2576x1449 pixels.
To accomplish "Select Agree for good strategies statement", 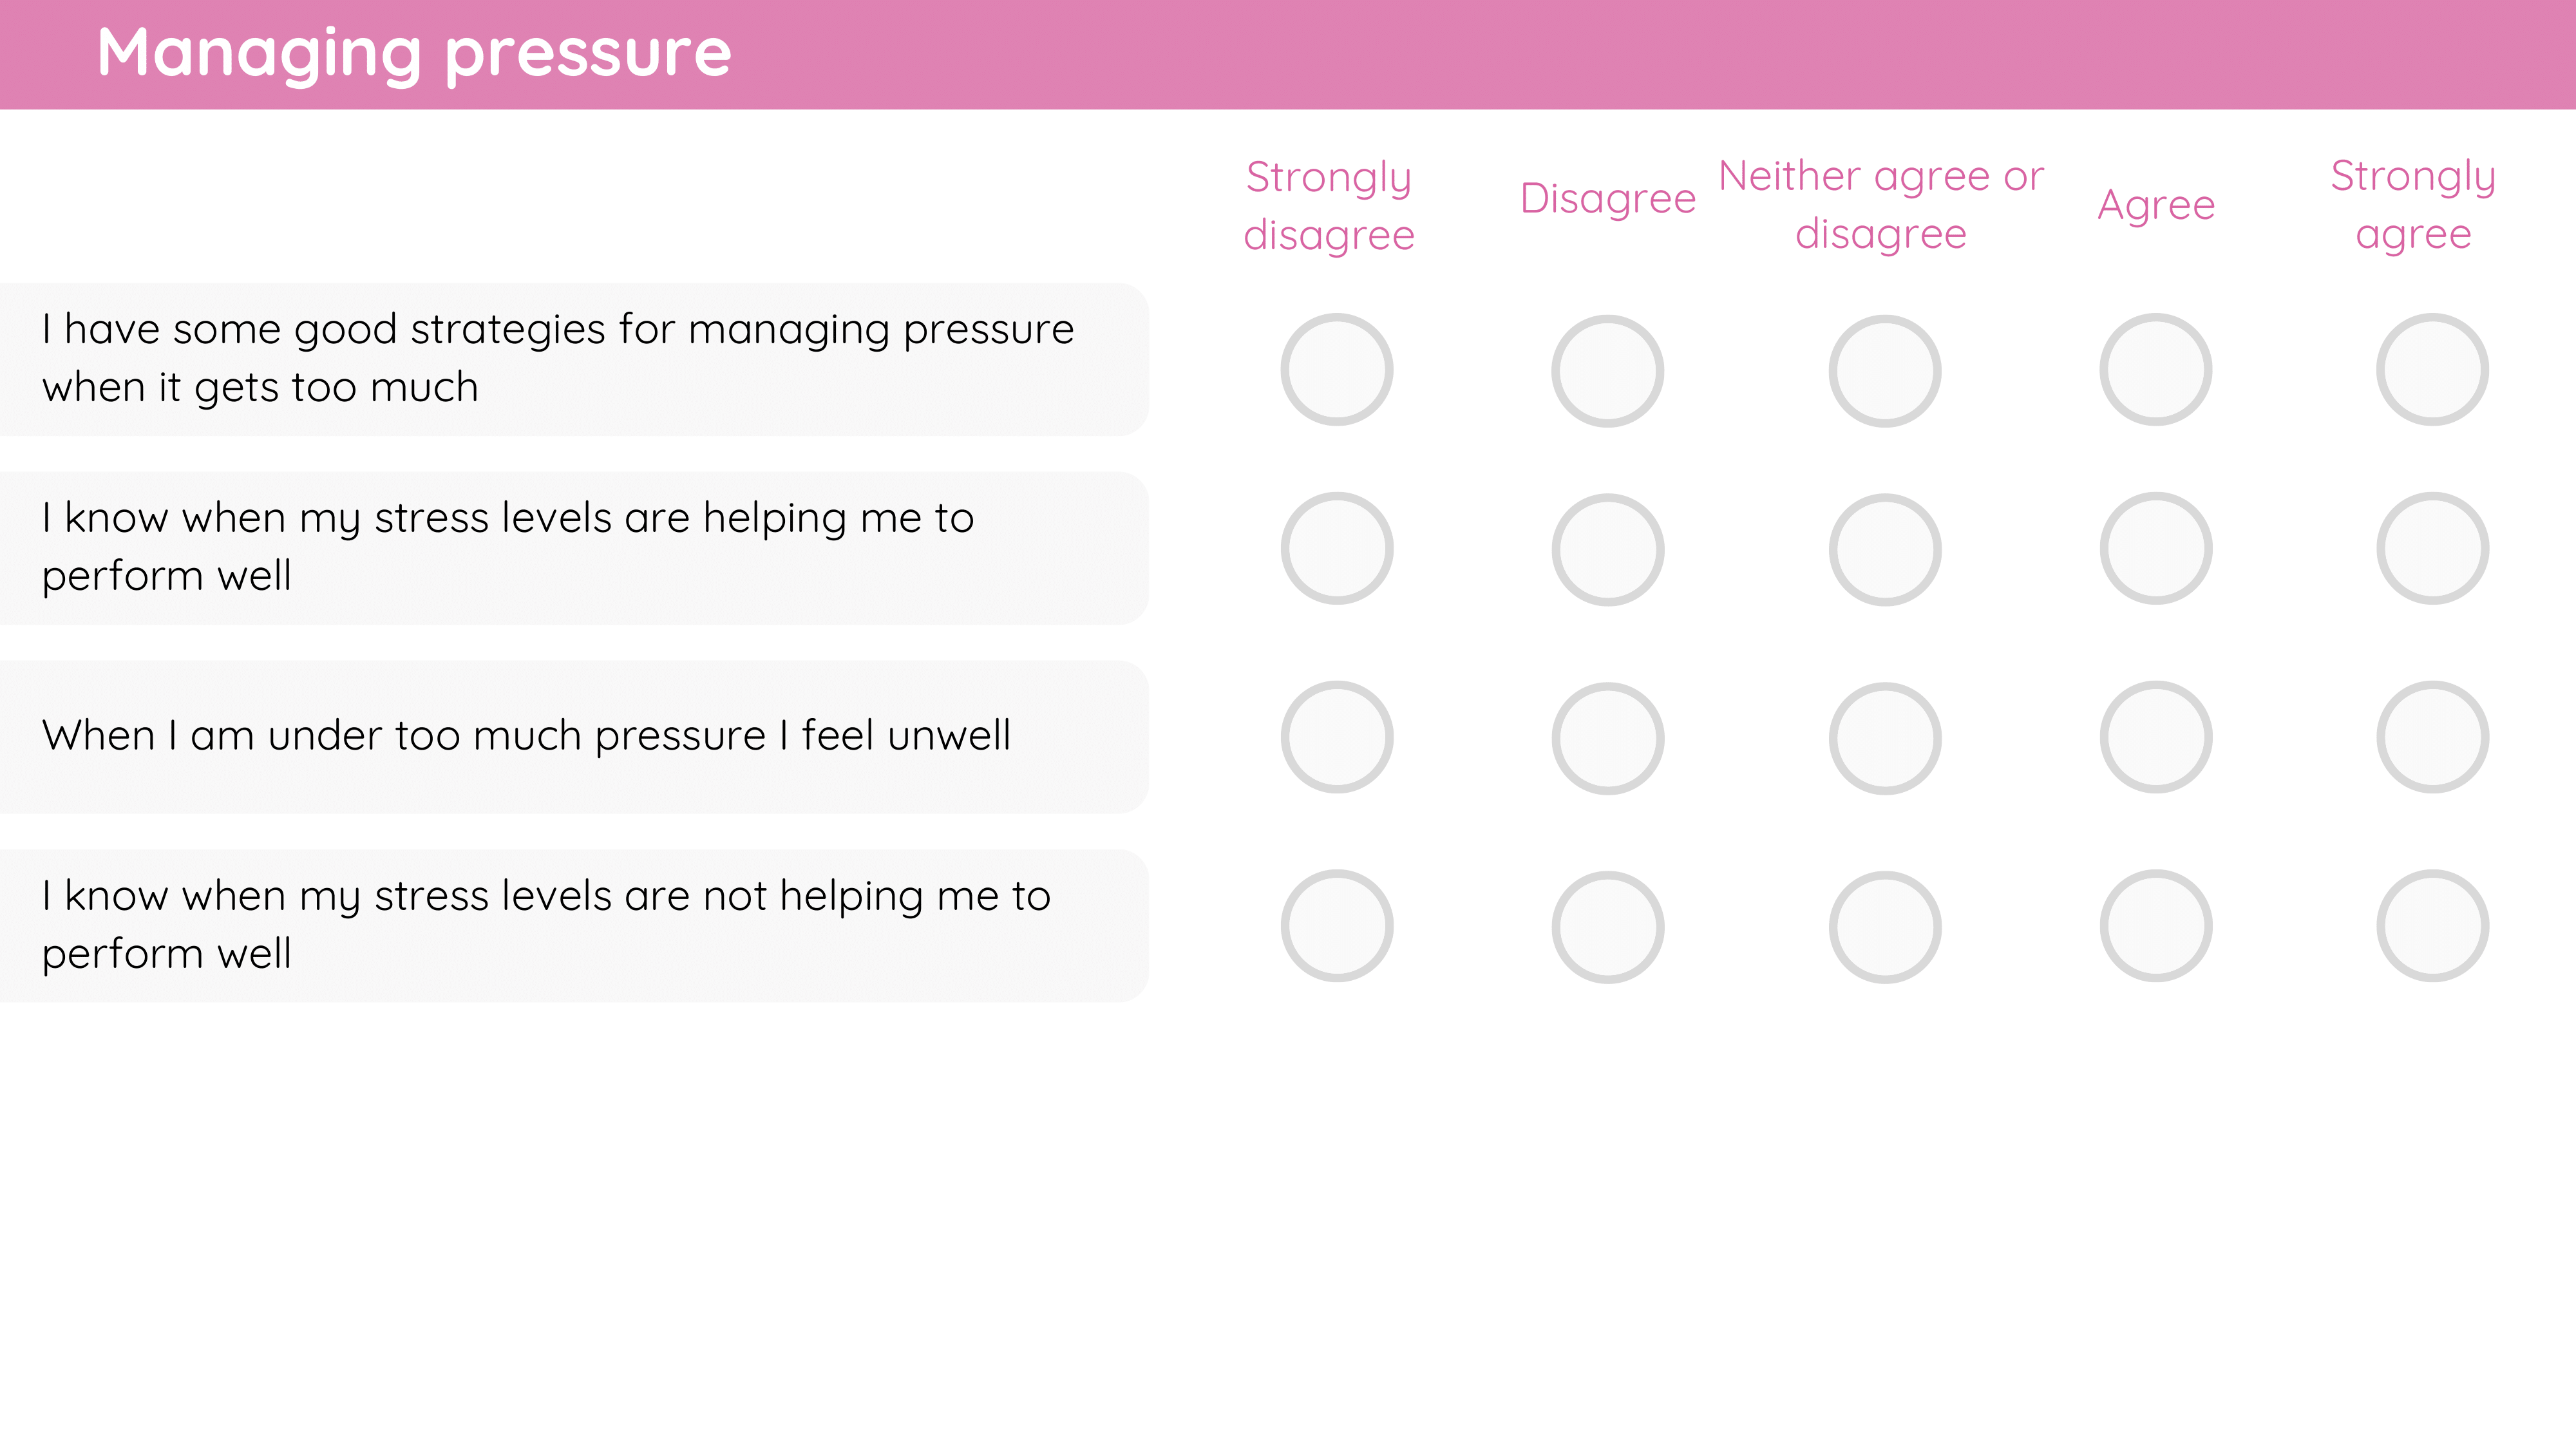I will click(2156, 370).
